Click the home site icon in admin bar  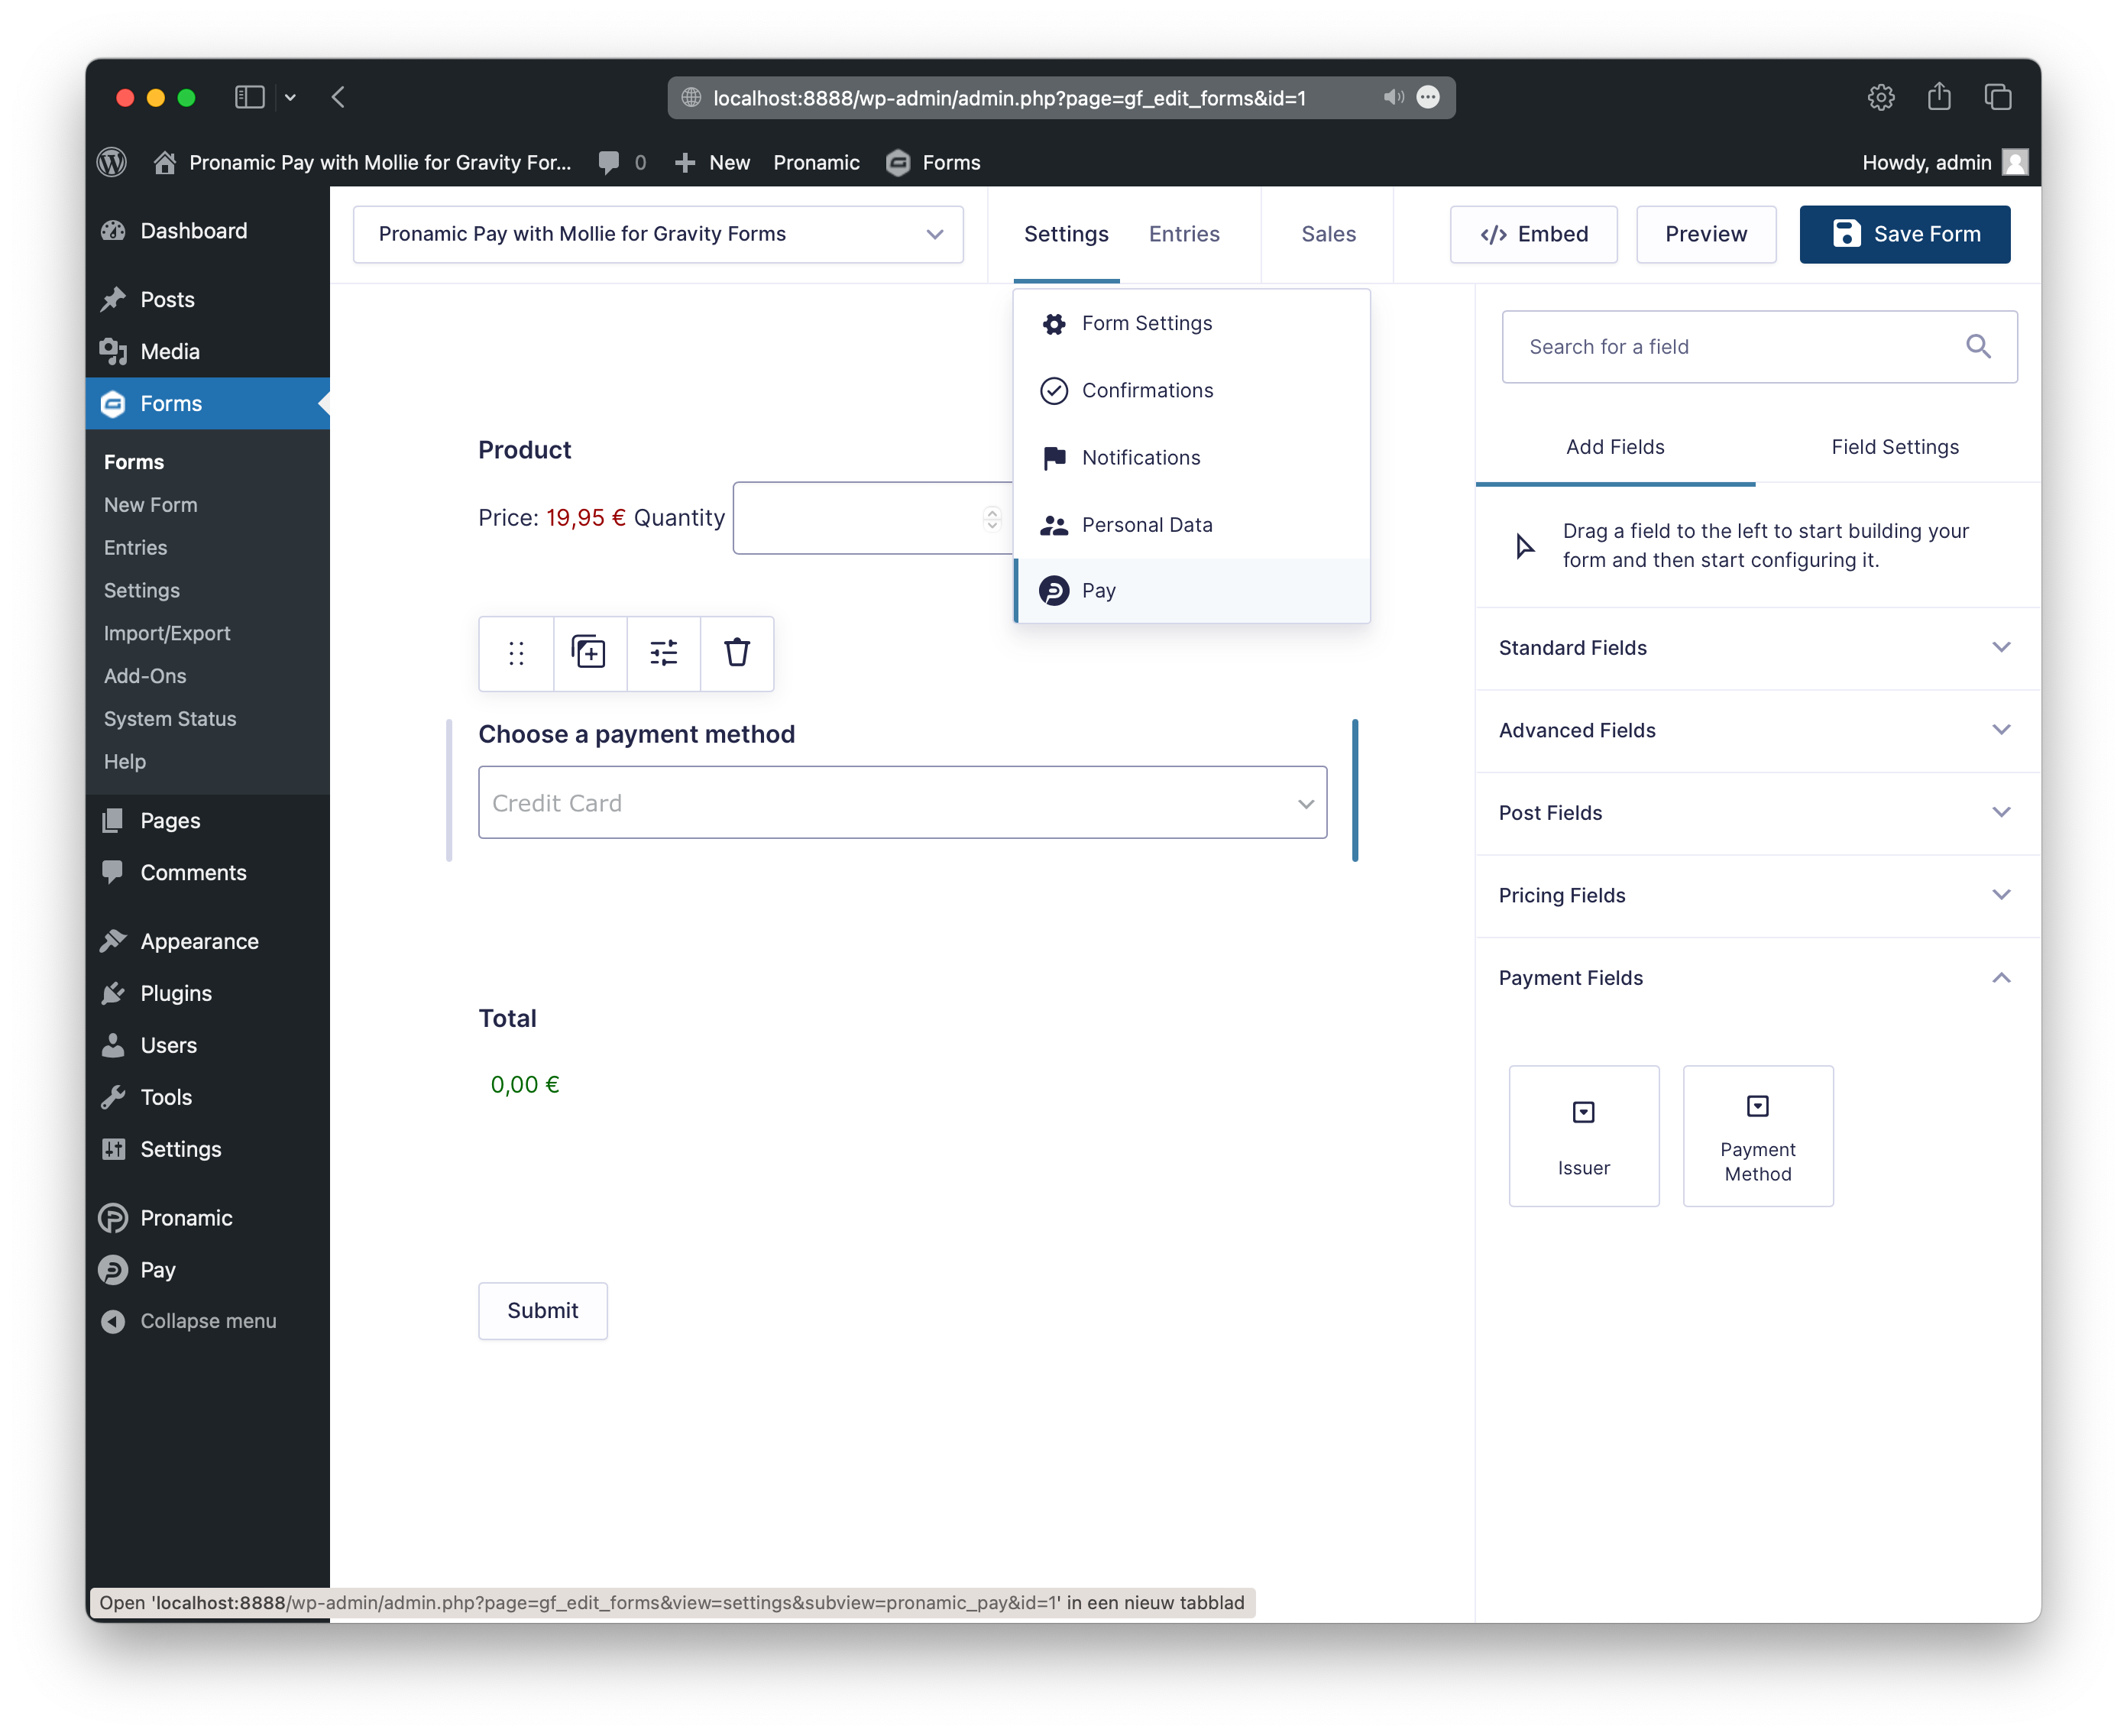pyautogui.click(x=164, y=162)
